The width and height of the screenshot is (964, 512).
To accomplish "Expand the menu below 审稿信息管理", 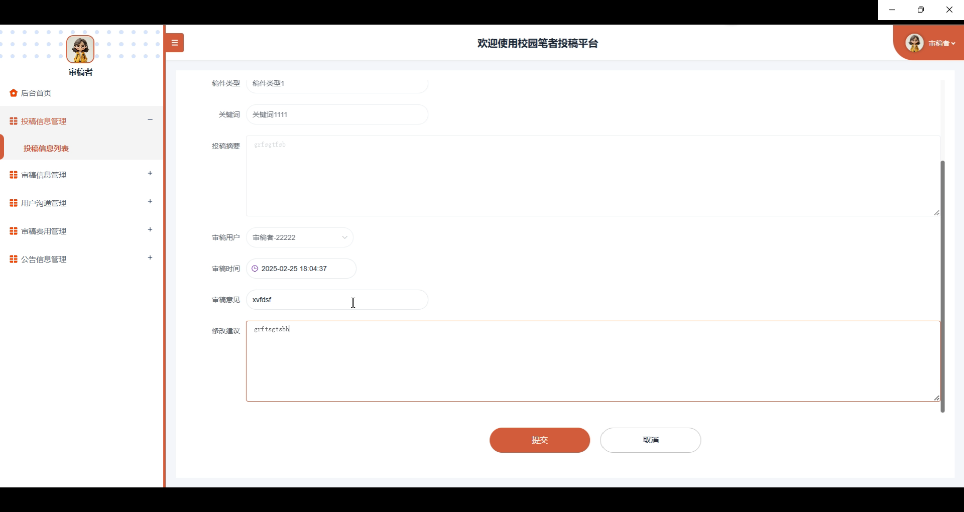I will click(x=150, y=202).
